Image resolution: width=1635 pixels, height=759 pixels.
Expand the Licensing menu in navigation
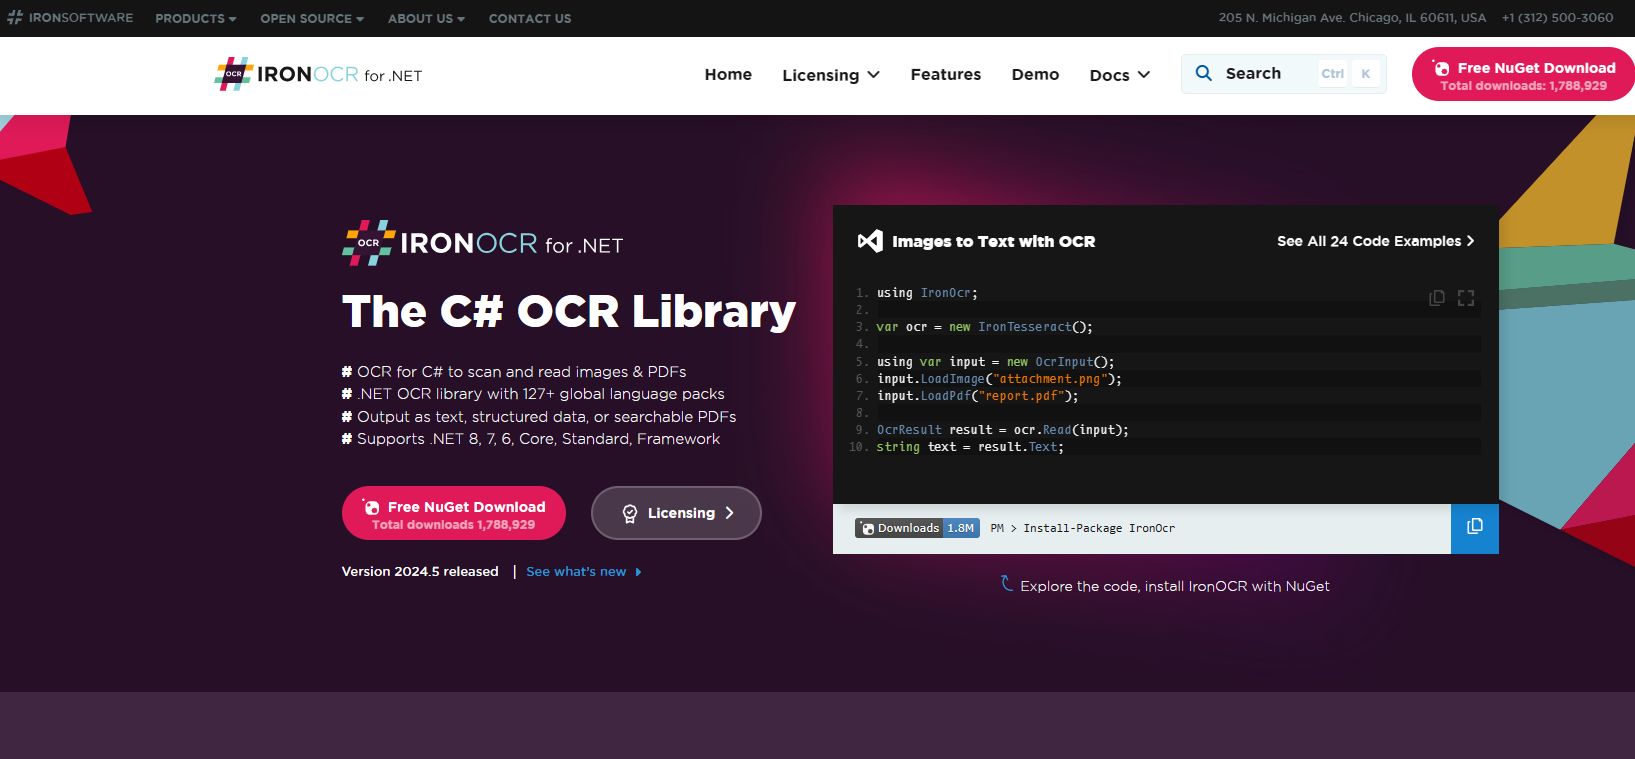[831, 75]
